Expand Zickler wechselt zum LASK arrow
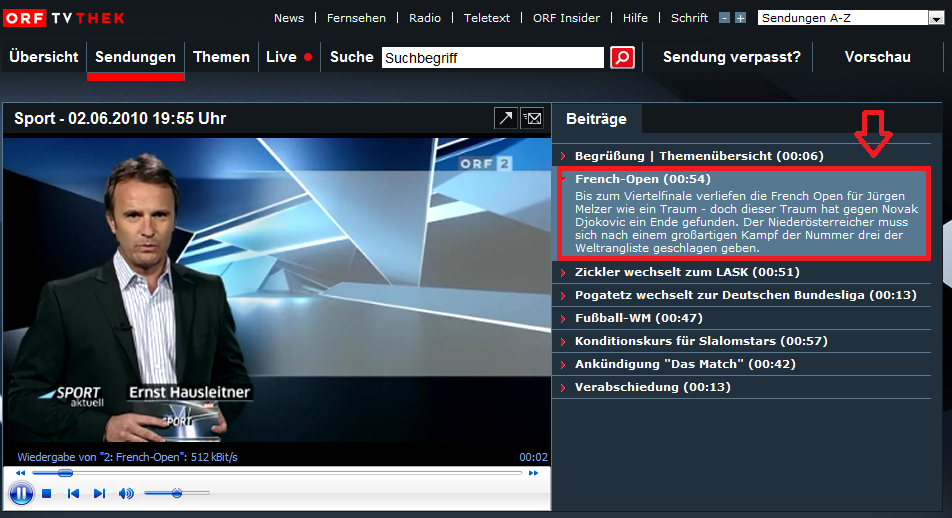 pyautogui.click(x=563, y=273)
